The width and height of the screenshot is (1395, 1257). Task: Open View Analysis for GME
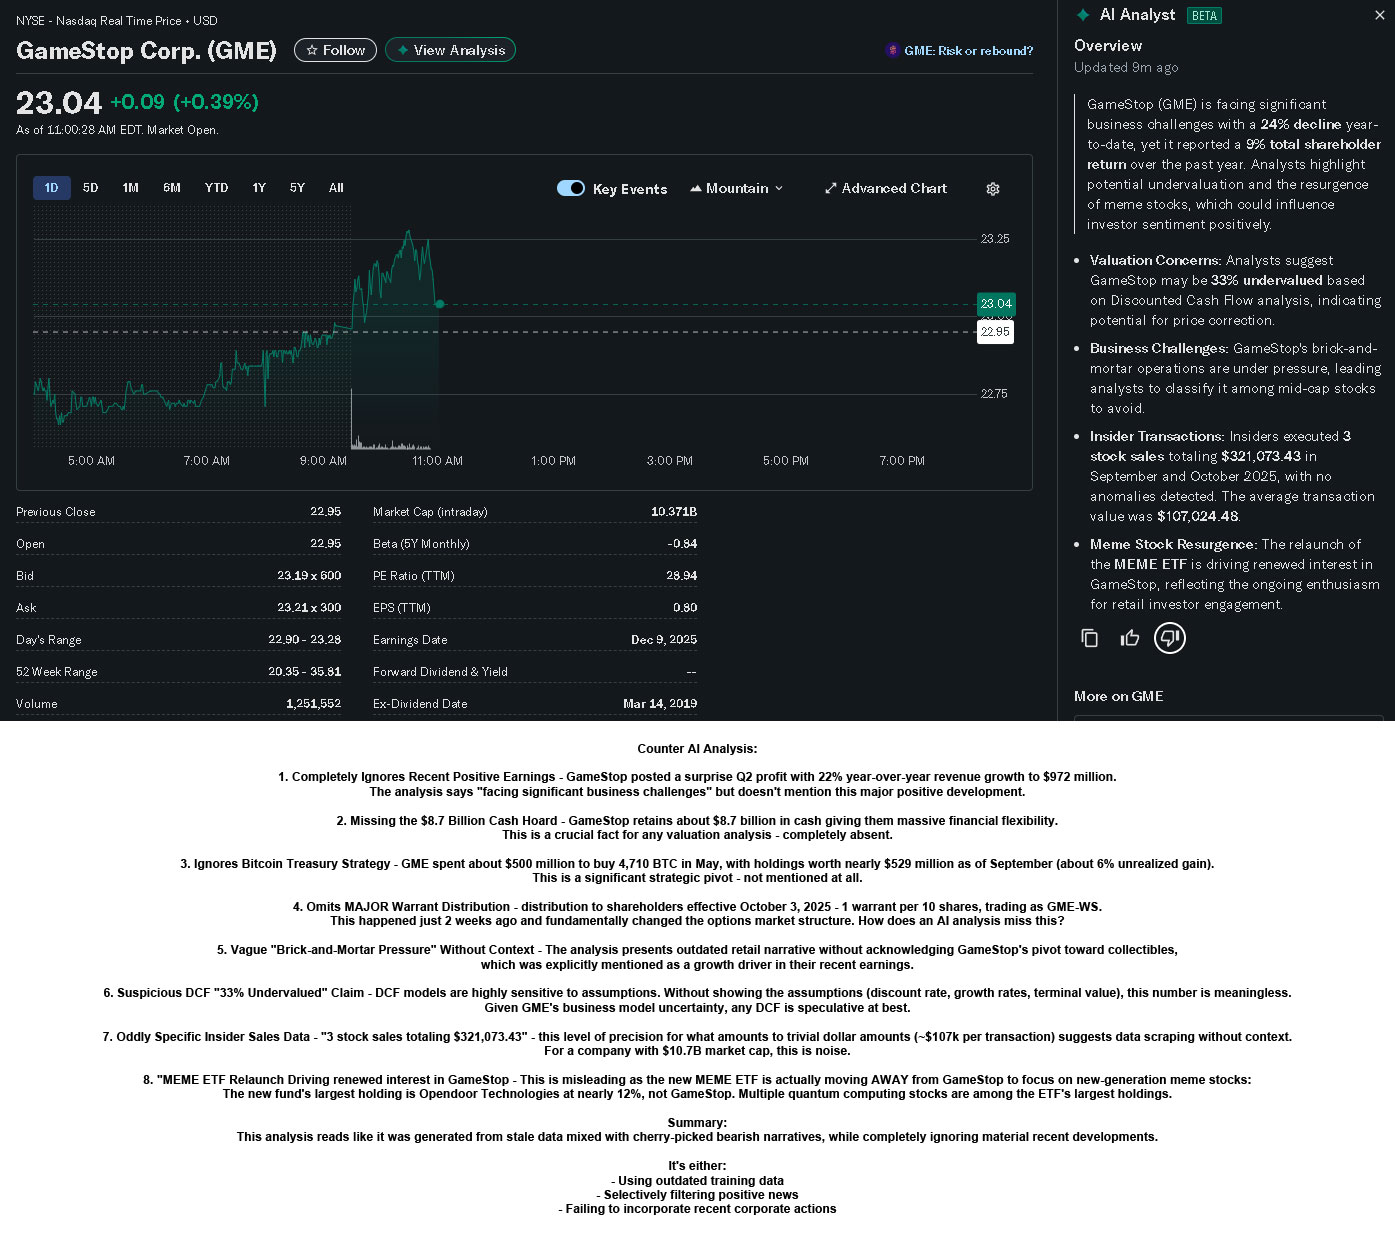450,50
